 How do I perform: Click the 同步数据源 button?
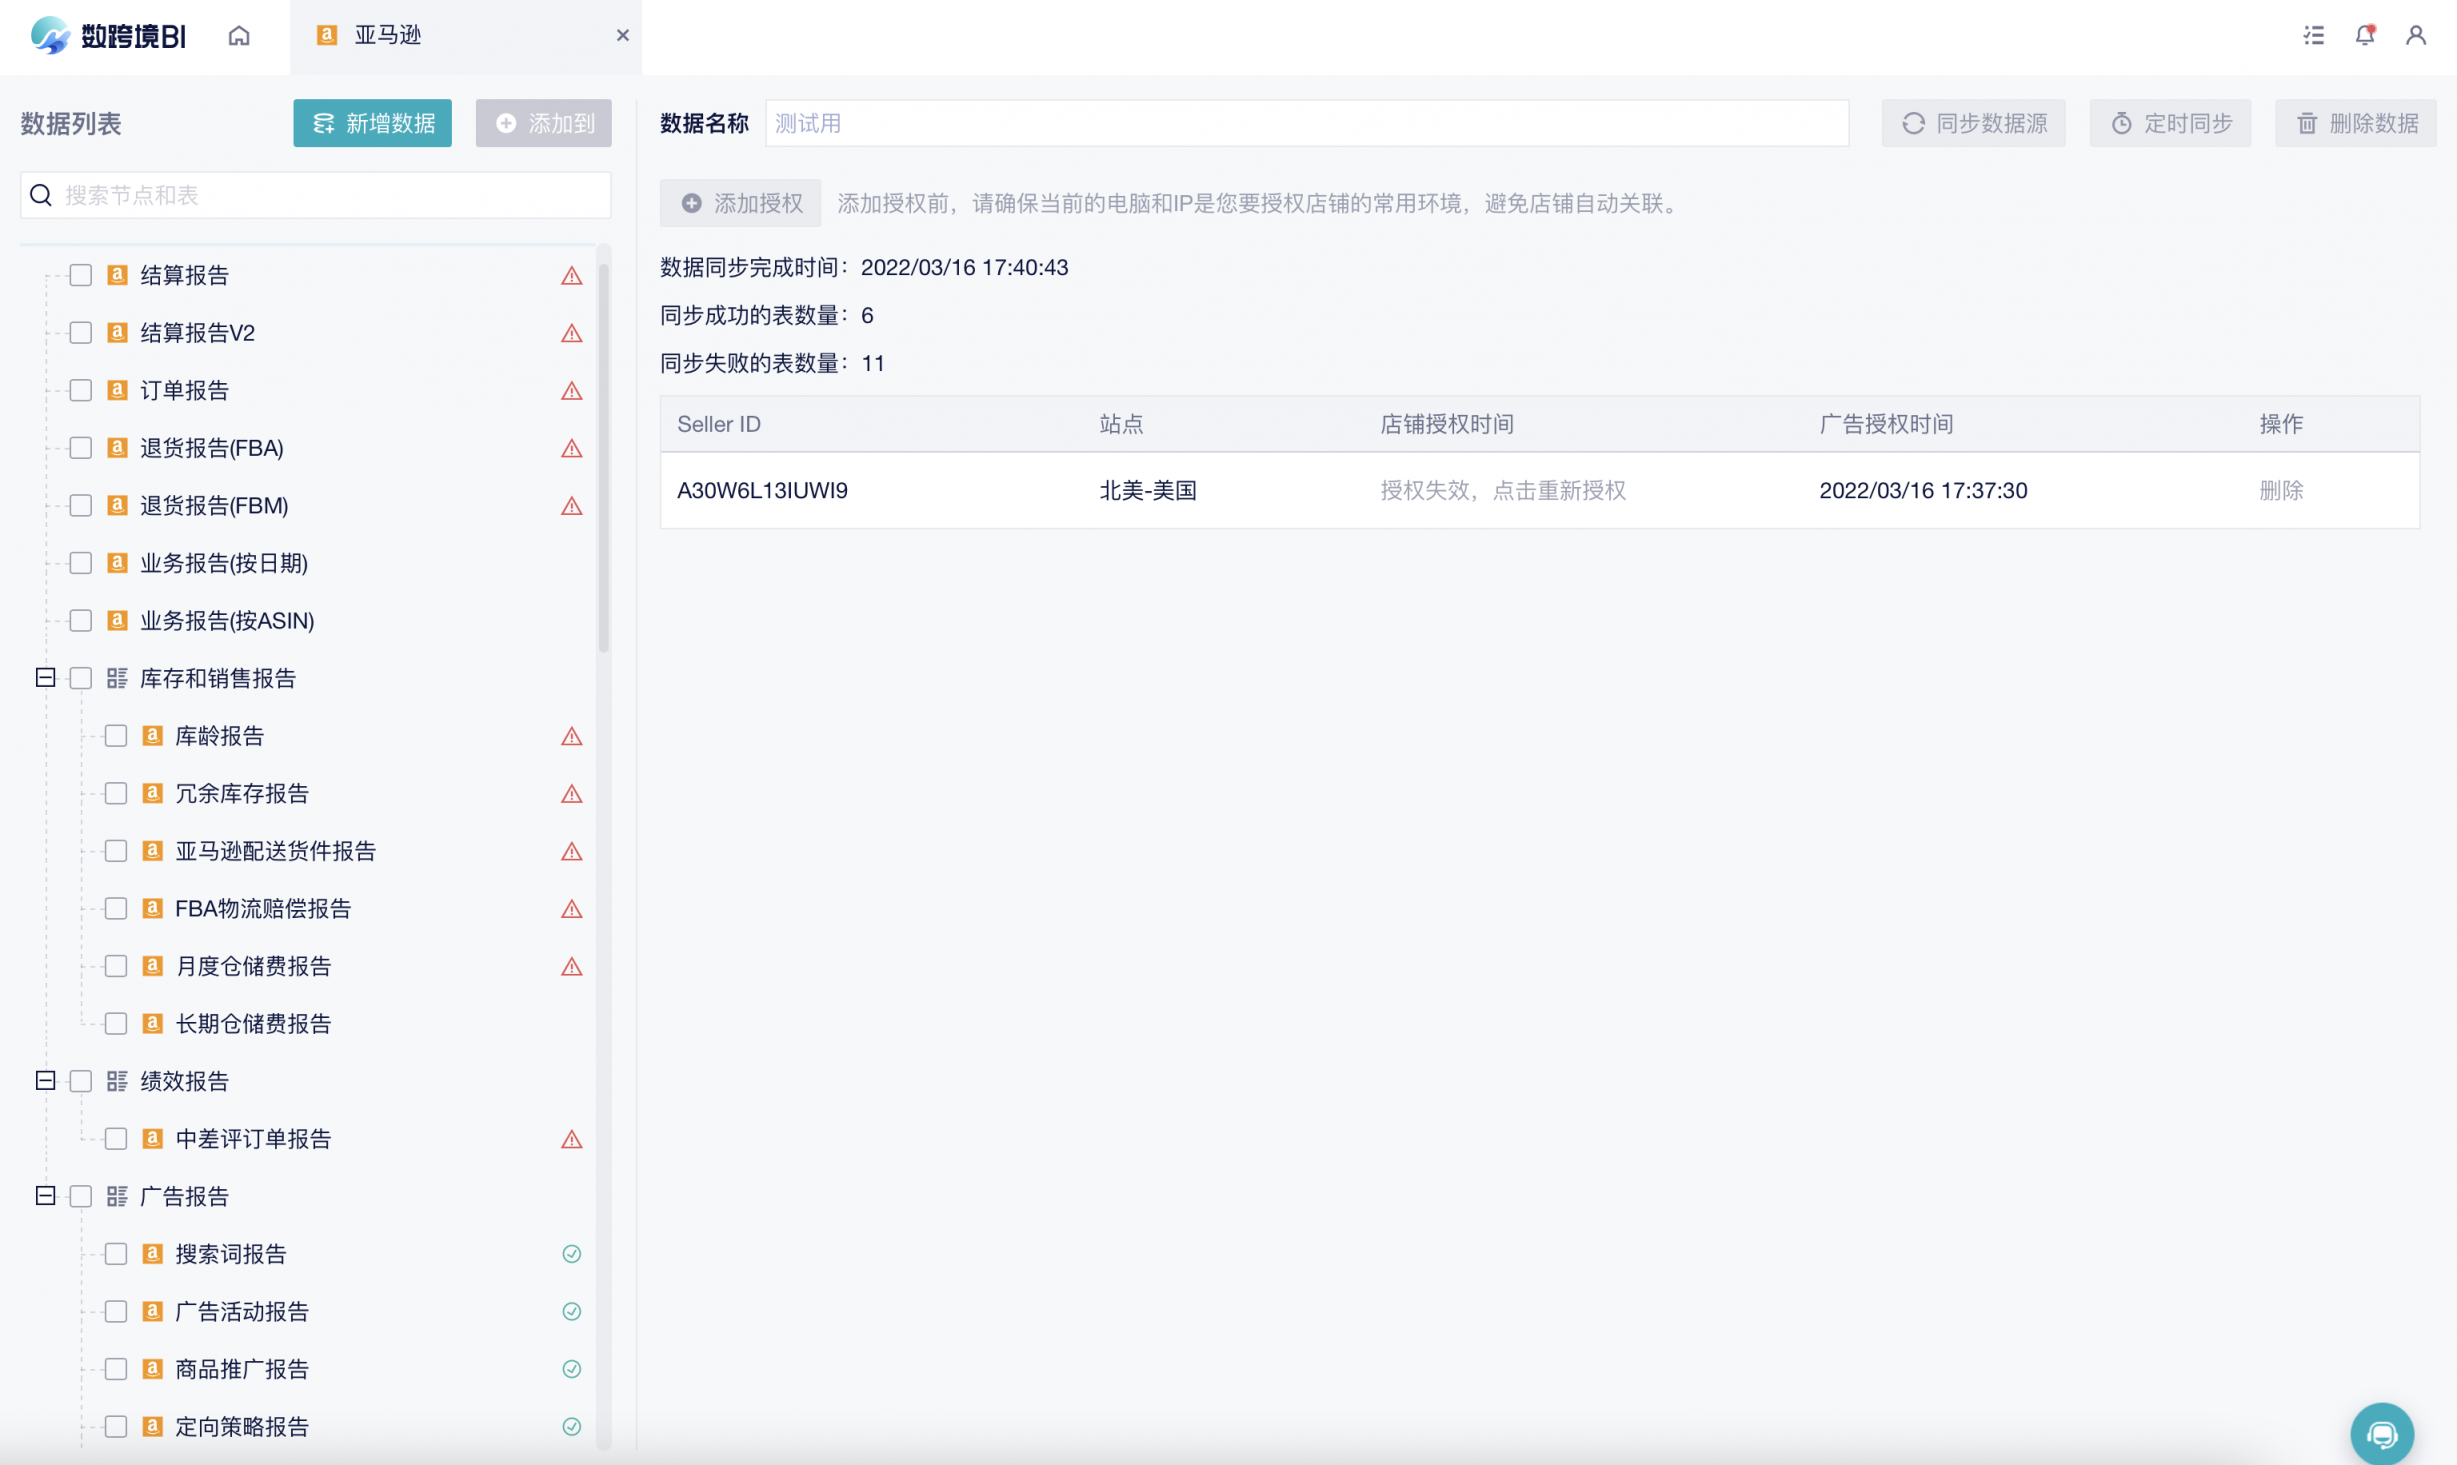tap(1973, 123)
